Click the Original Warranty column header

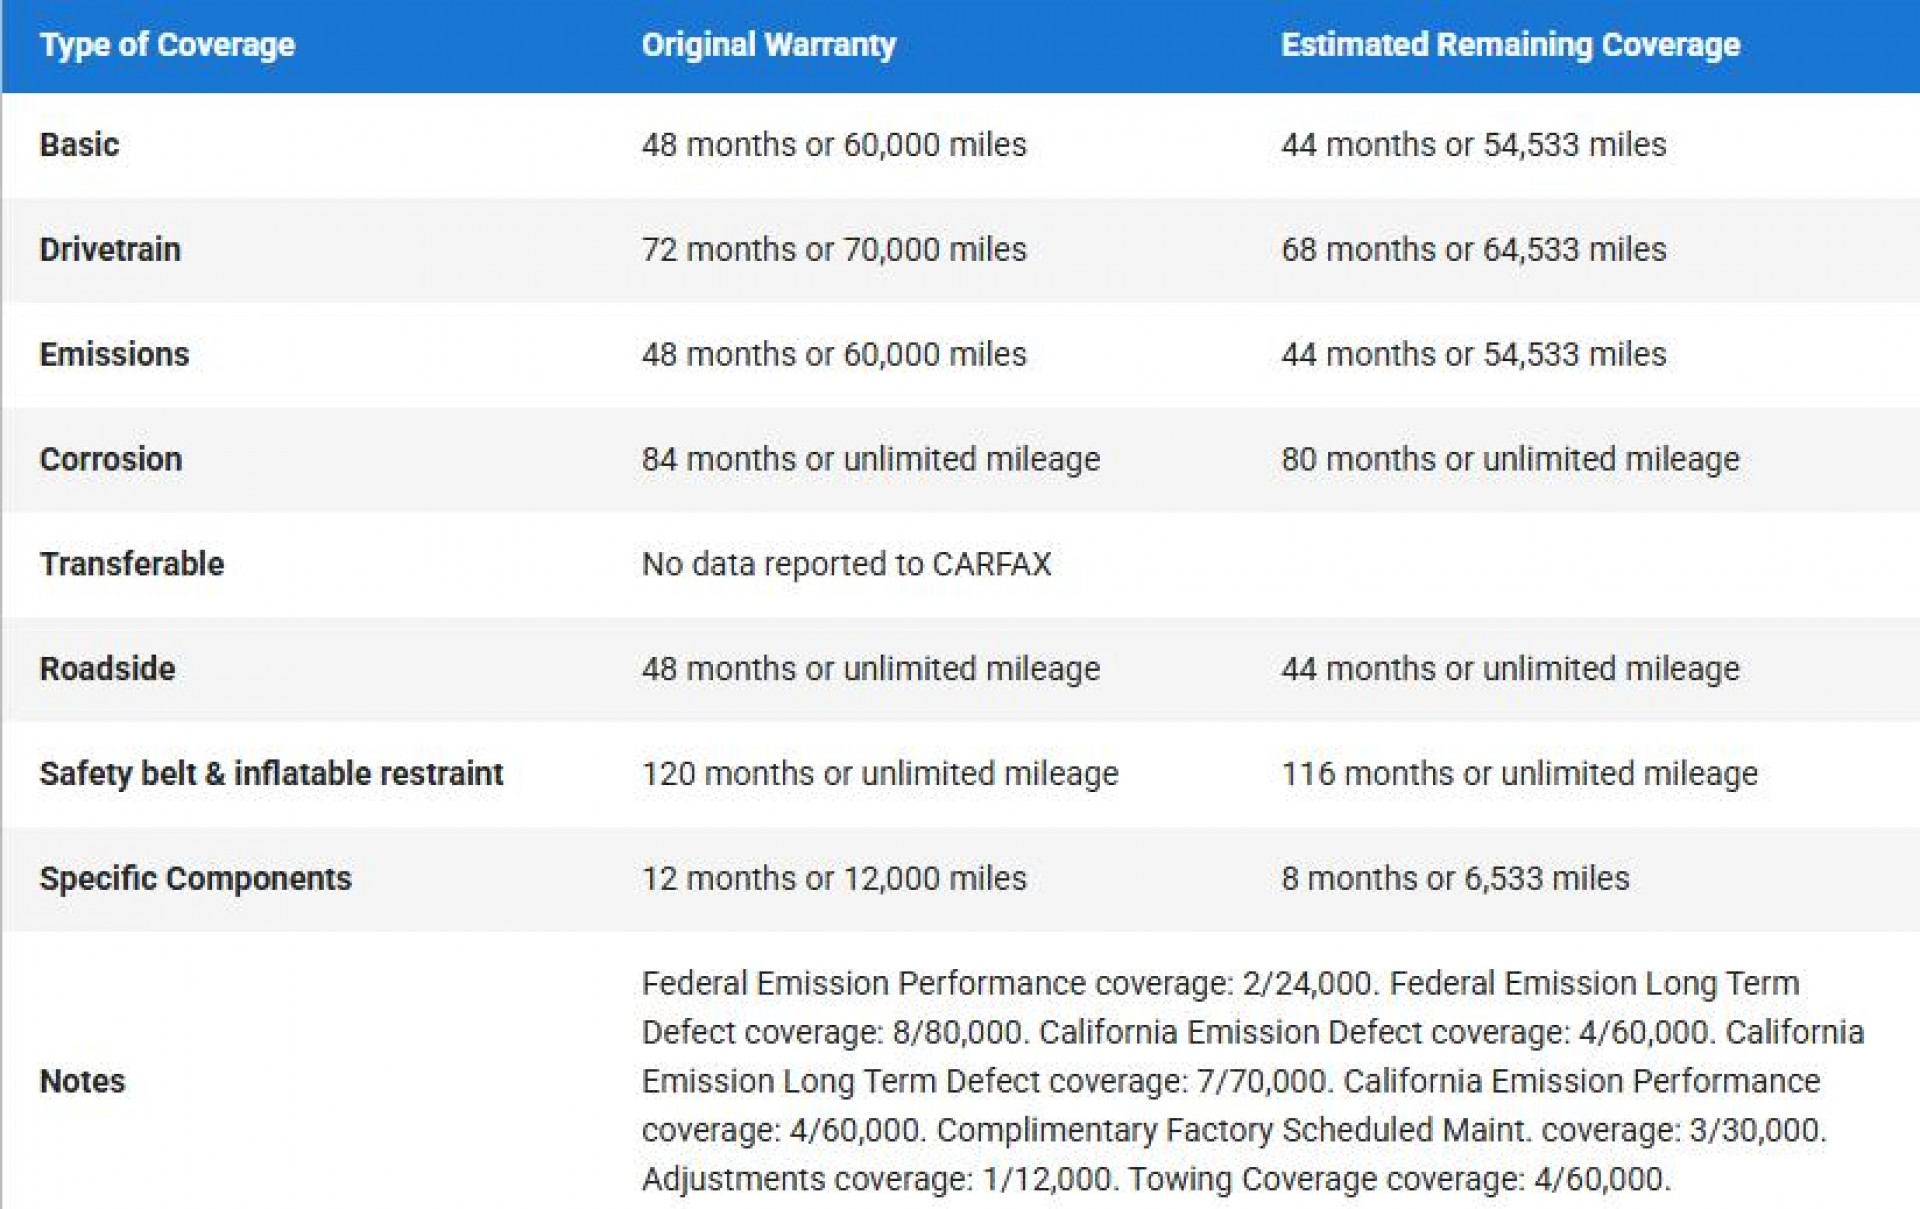[768, 45]
